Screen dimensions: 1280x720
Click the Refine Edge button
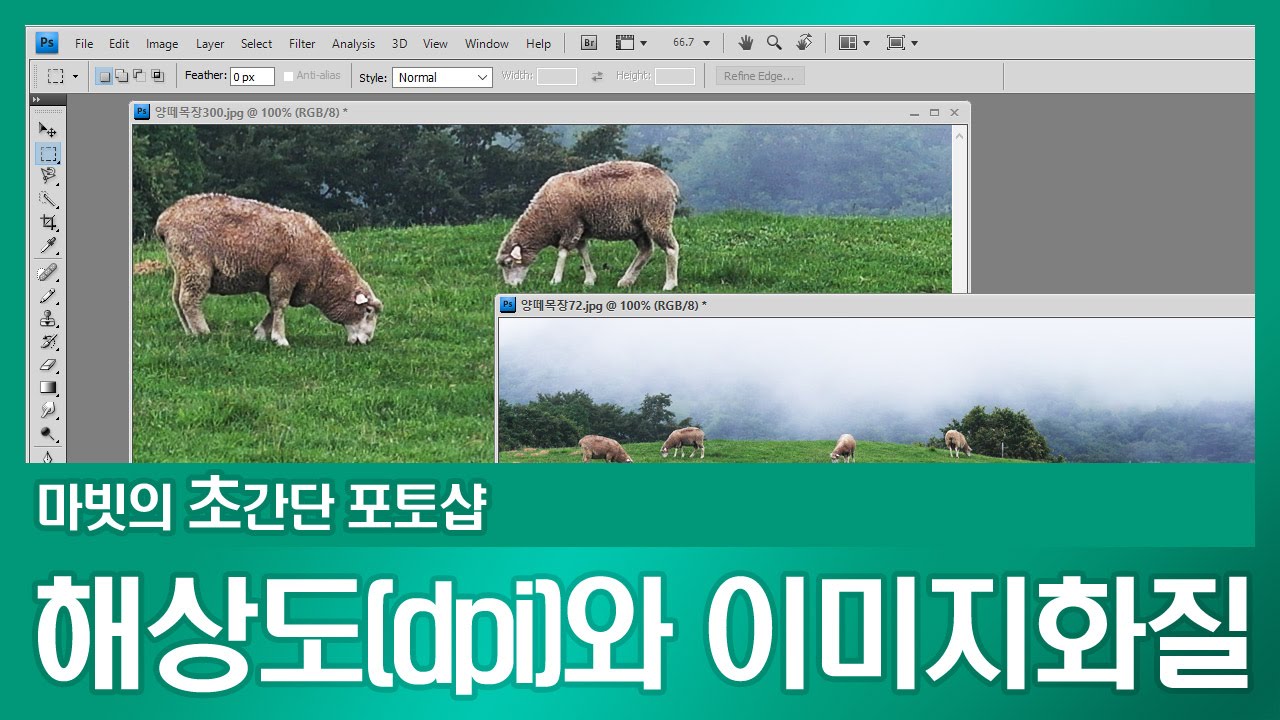click(760, 76)
